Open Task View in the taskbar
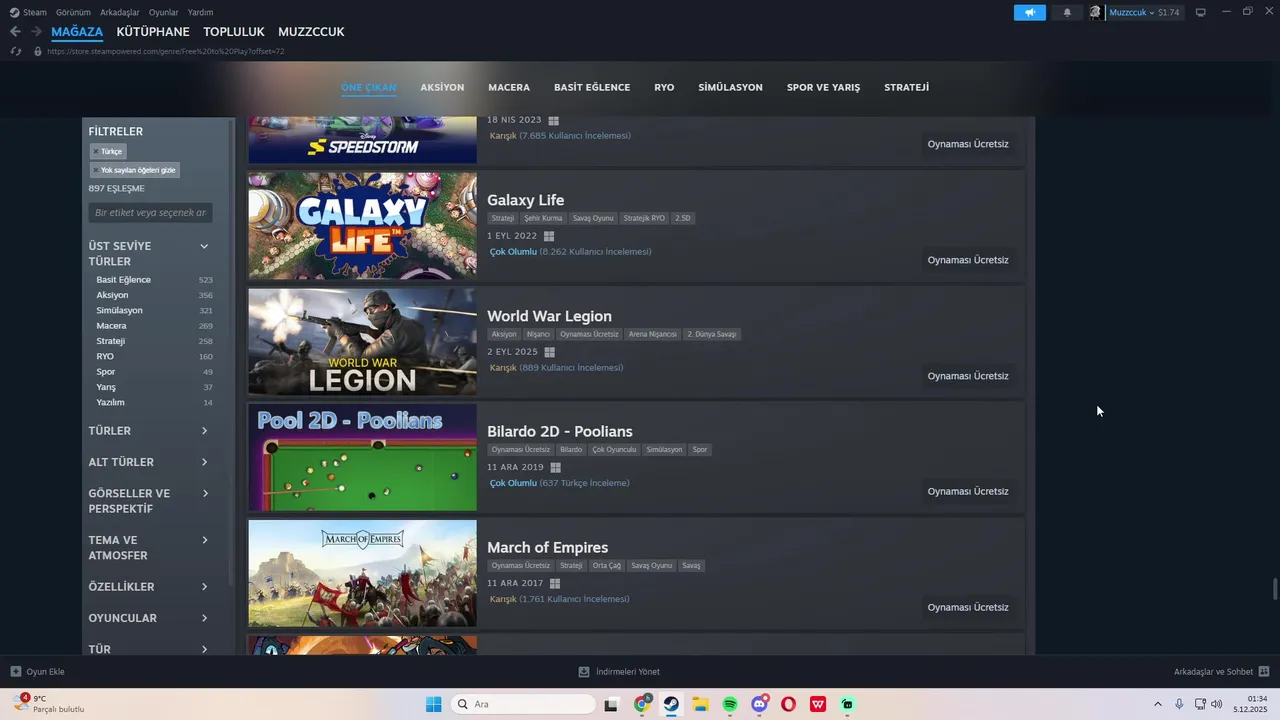 click(x=611, y=704)
